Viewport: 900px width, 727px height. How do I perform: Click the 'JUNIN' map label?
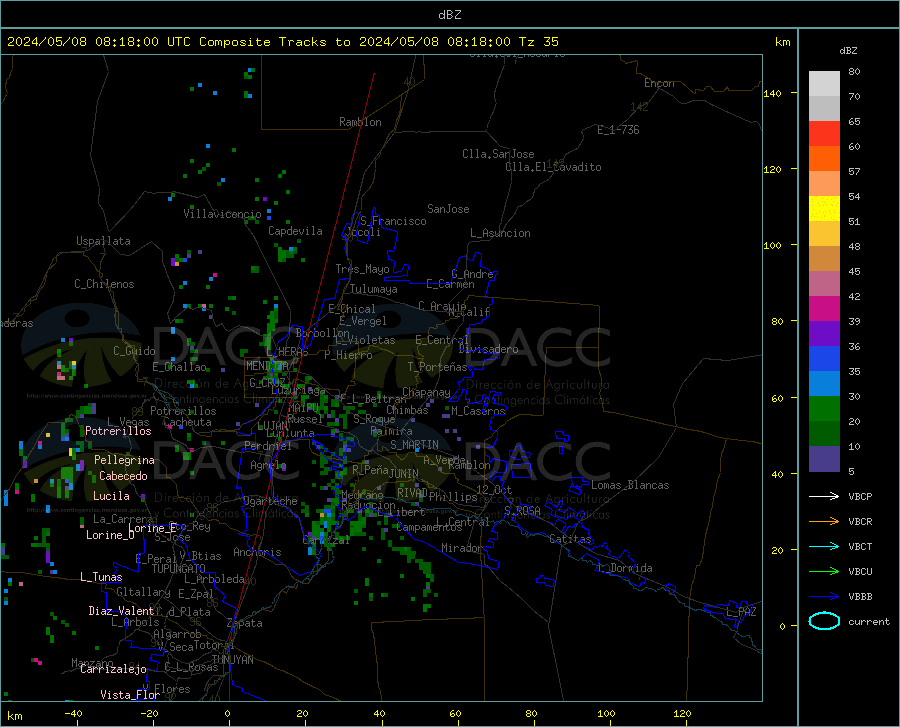[x=404, y=473]
